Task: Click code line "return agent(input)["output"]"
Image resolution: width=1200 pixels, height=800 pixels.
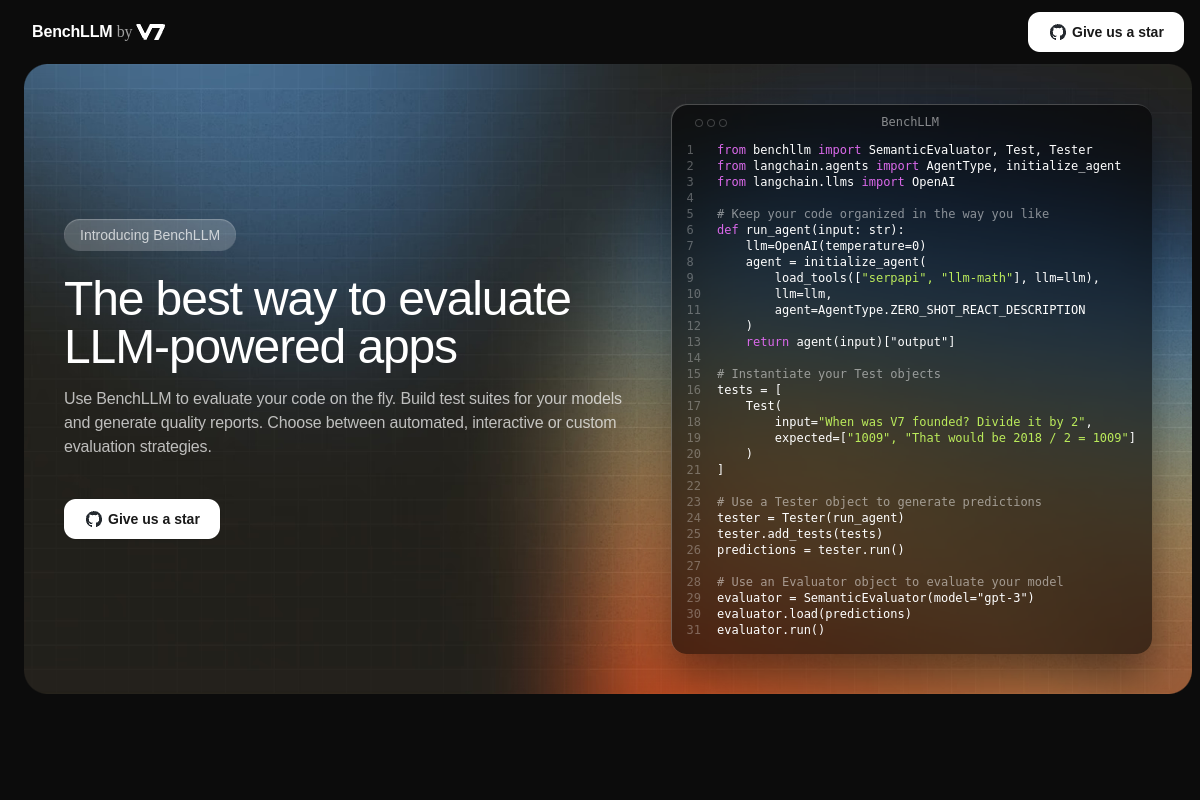Action: [851, 342]
